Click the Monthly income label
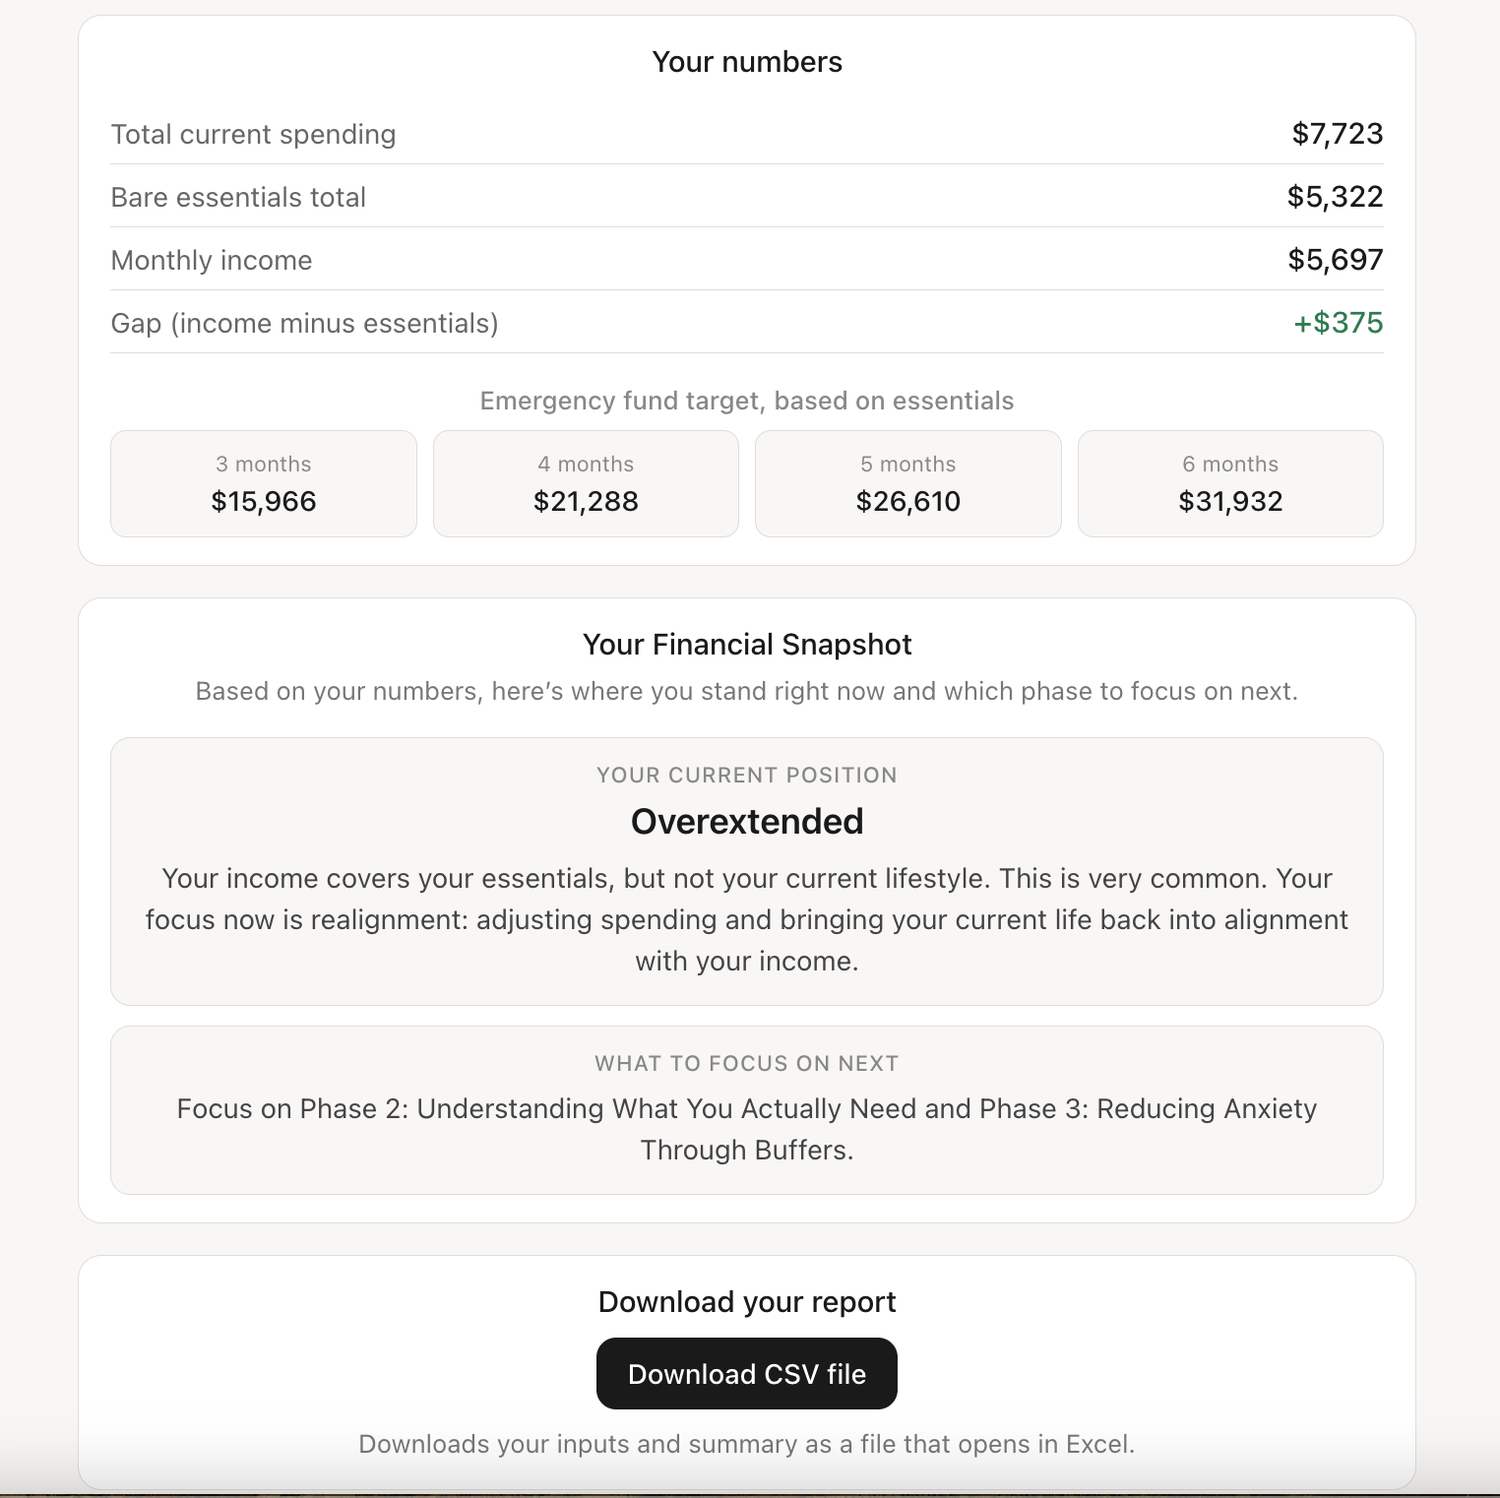 point(211,260)
